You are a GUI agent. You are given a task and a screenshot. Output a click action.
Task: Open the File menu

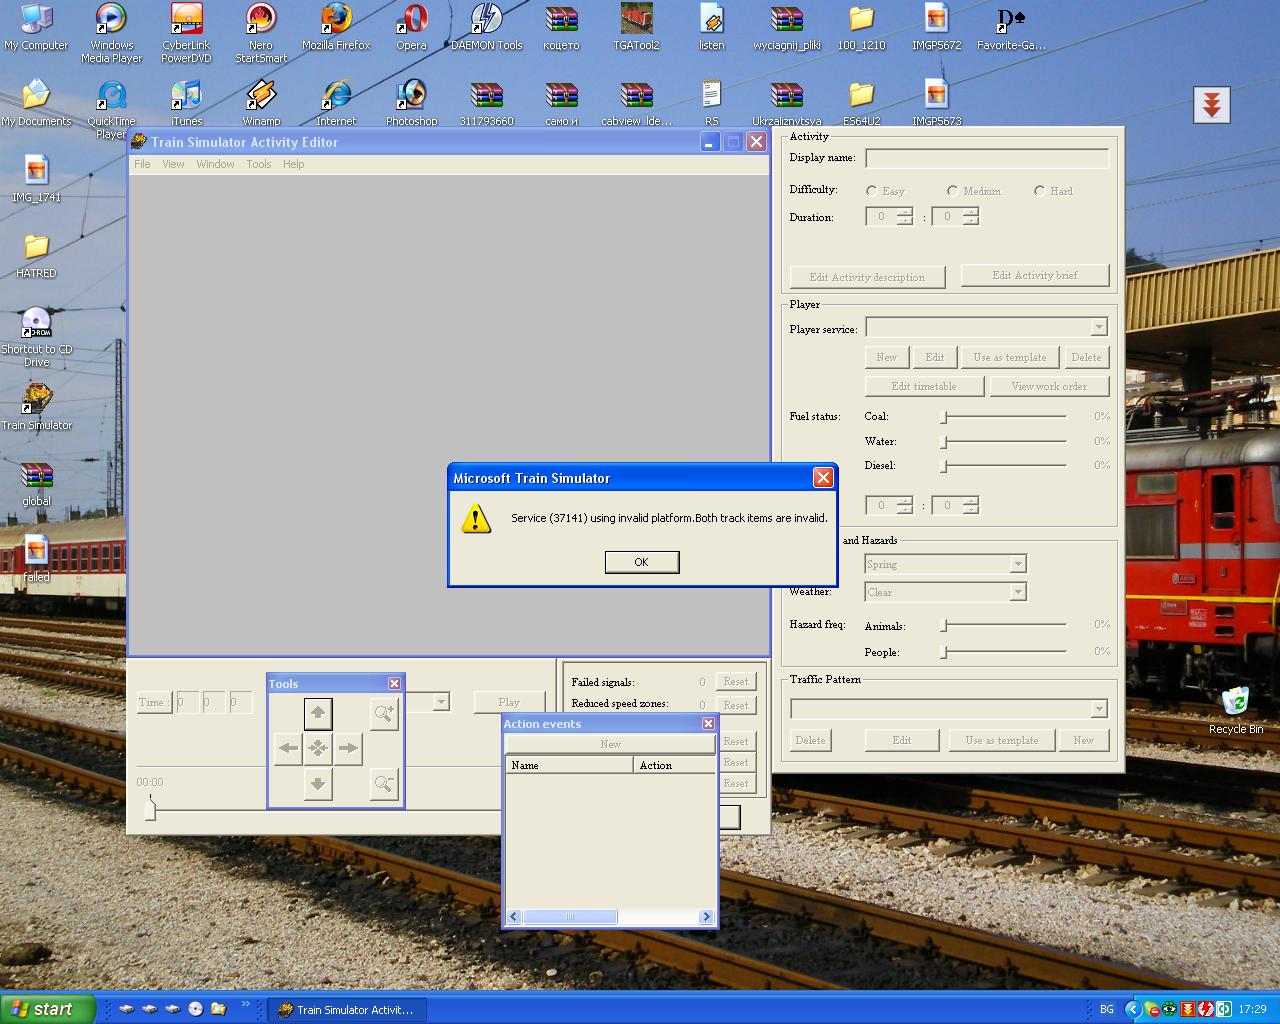coord(142,164)
